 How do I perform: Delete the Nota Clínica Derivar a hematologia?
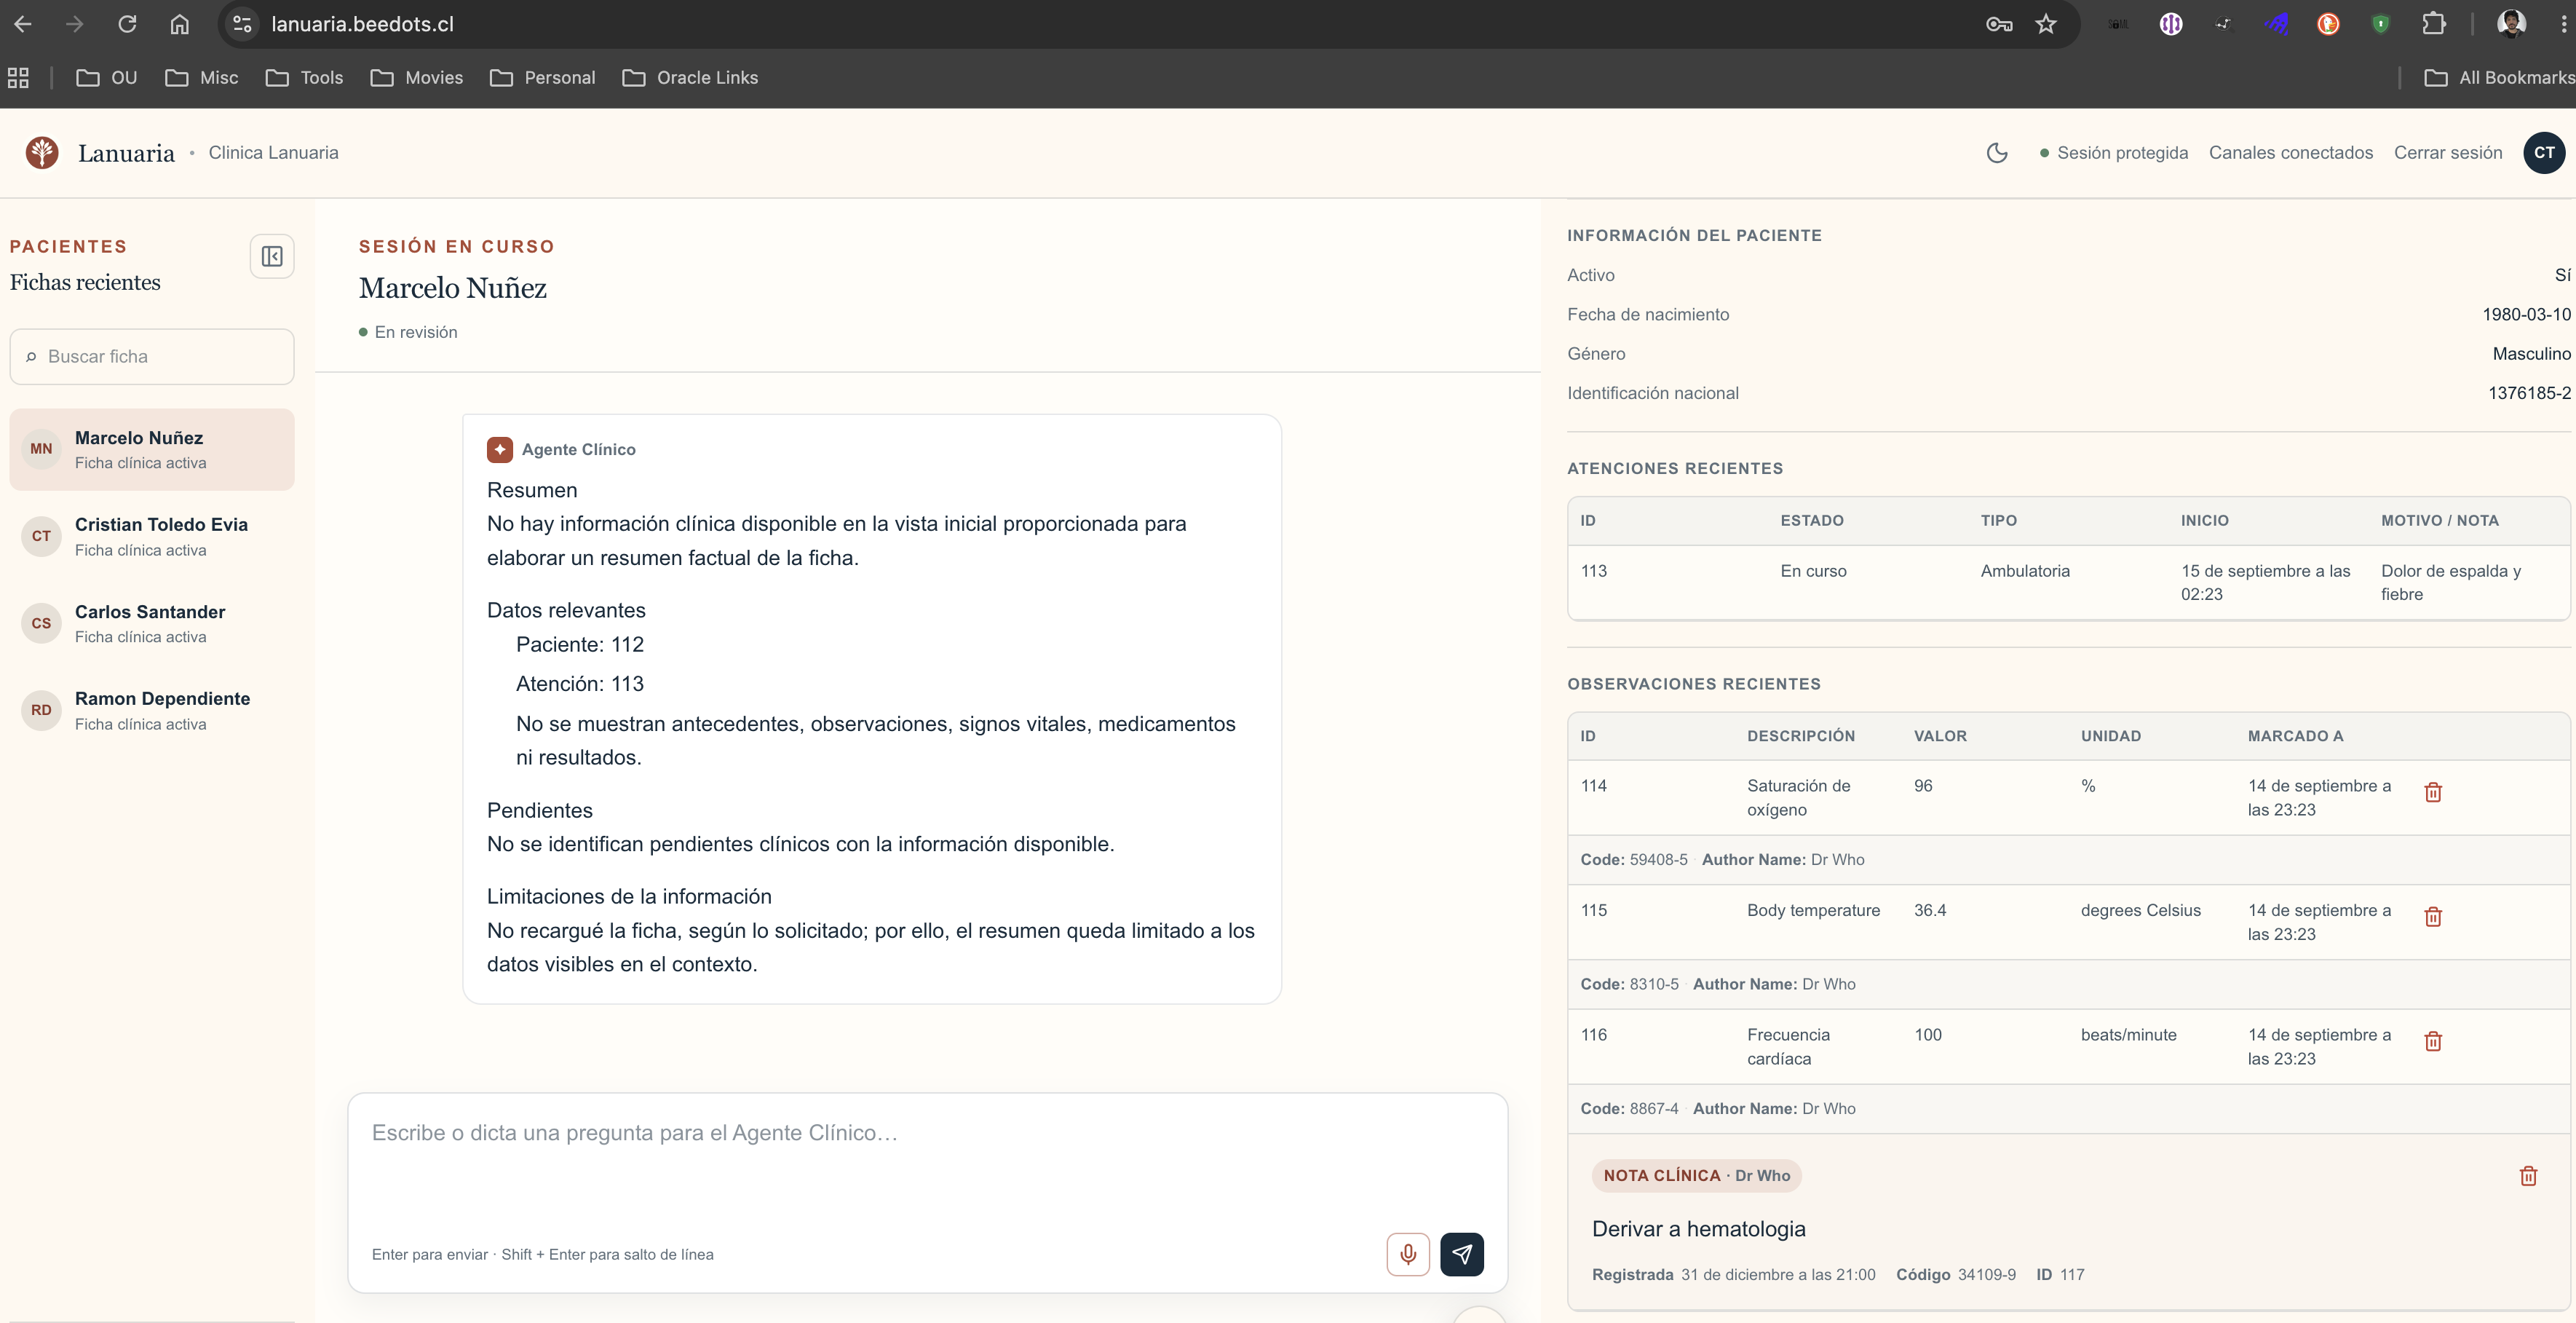[x=2528, y=1176]
